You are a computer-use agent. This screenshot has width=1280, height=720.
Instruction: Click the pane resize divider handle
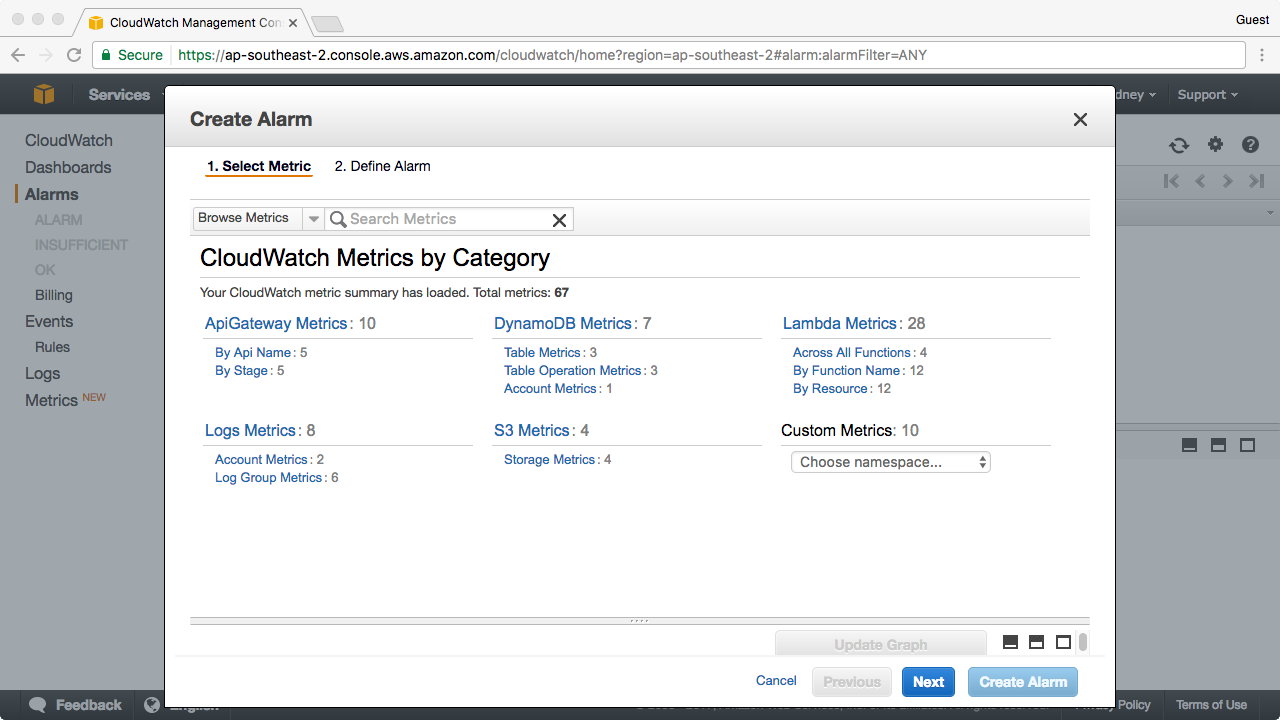[640, 621]
